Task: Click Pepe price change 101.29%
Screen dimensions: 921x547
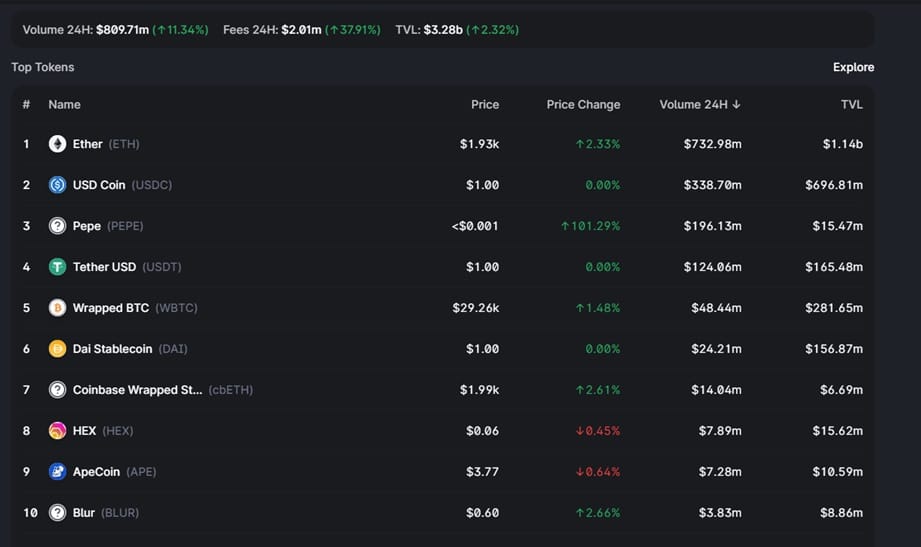Action: click(590, 226)
